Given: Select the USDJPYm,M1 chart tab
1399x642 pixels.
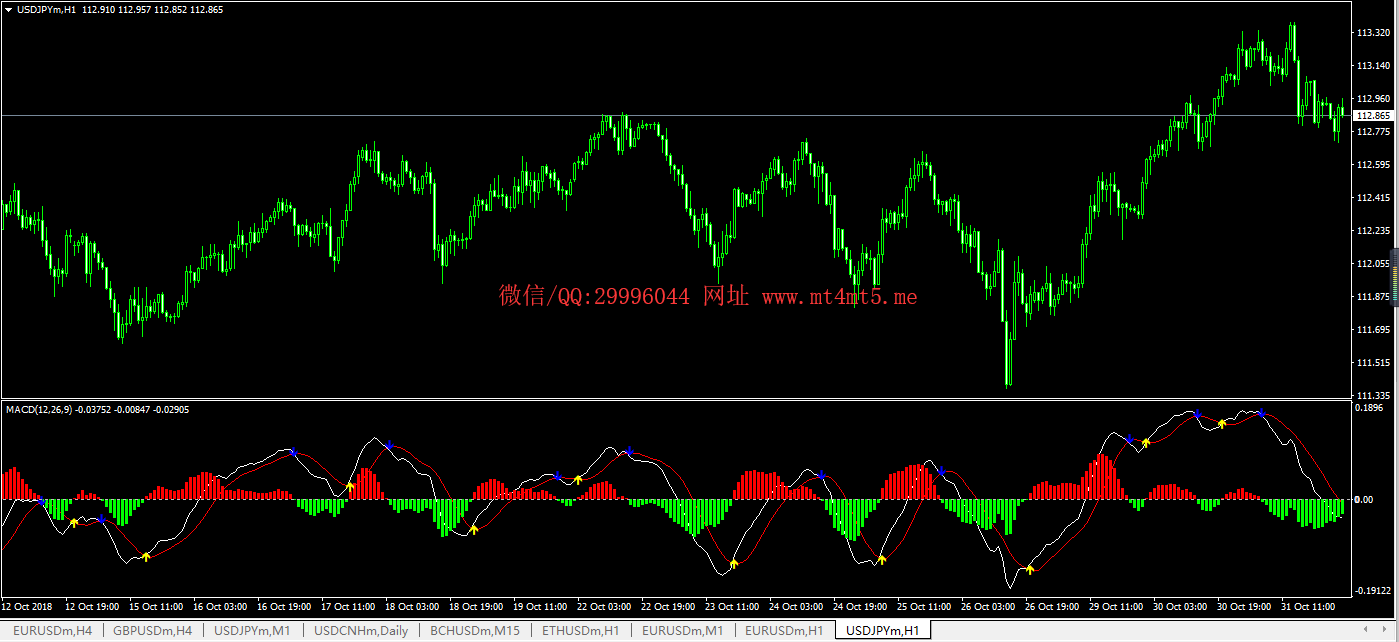Looking at the screenshot, I should [x=252, y=631].
